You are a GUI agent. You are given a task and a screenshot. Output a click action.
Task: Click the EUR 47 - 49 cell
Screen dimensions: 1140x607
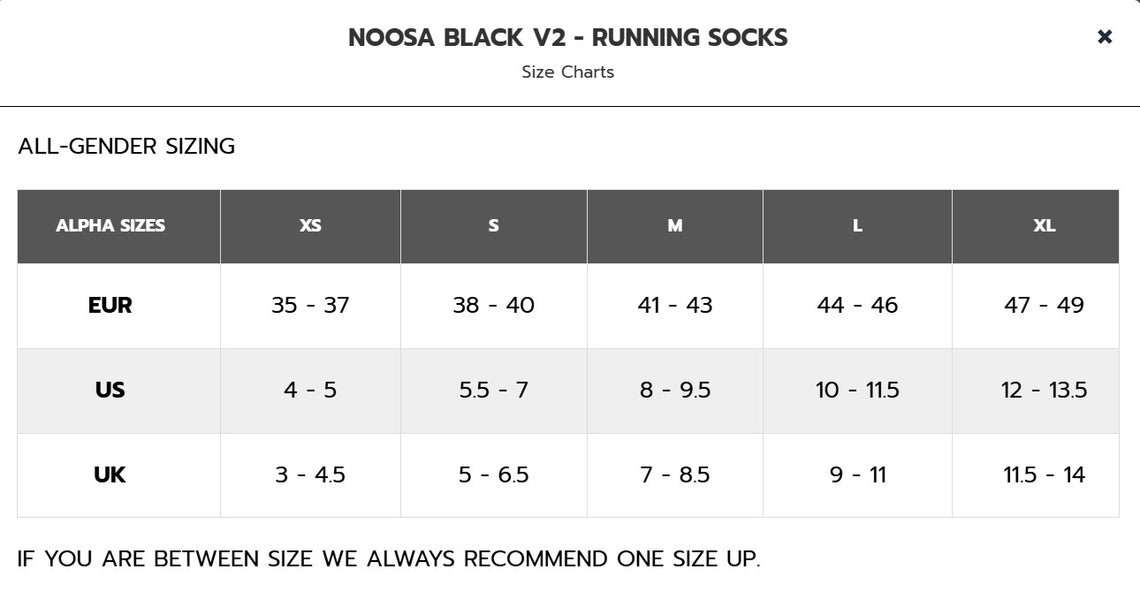pyautogui.click(x=1044, y=305)
